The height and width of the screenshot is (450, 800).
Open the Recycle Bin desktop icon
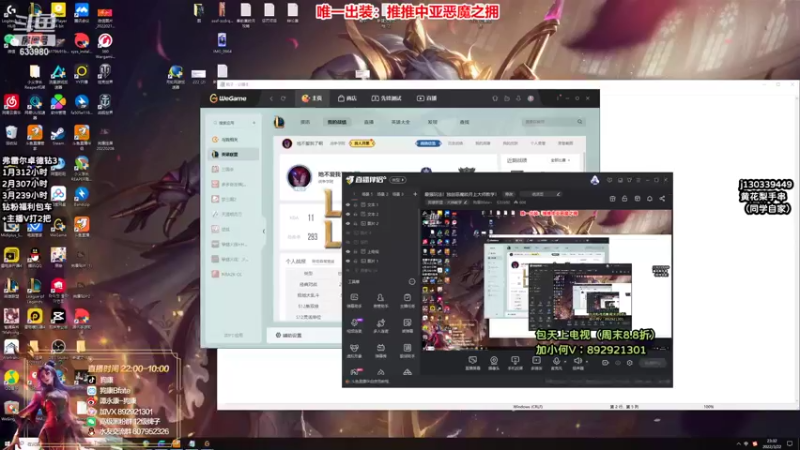11,135
